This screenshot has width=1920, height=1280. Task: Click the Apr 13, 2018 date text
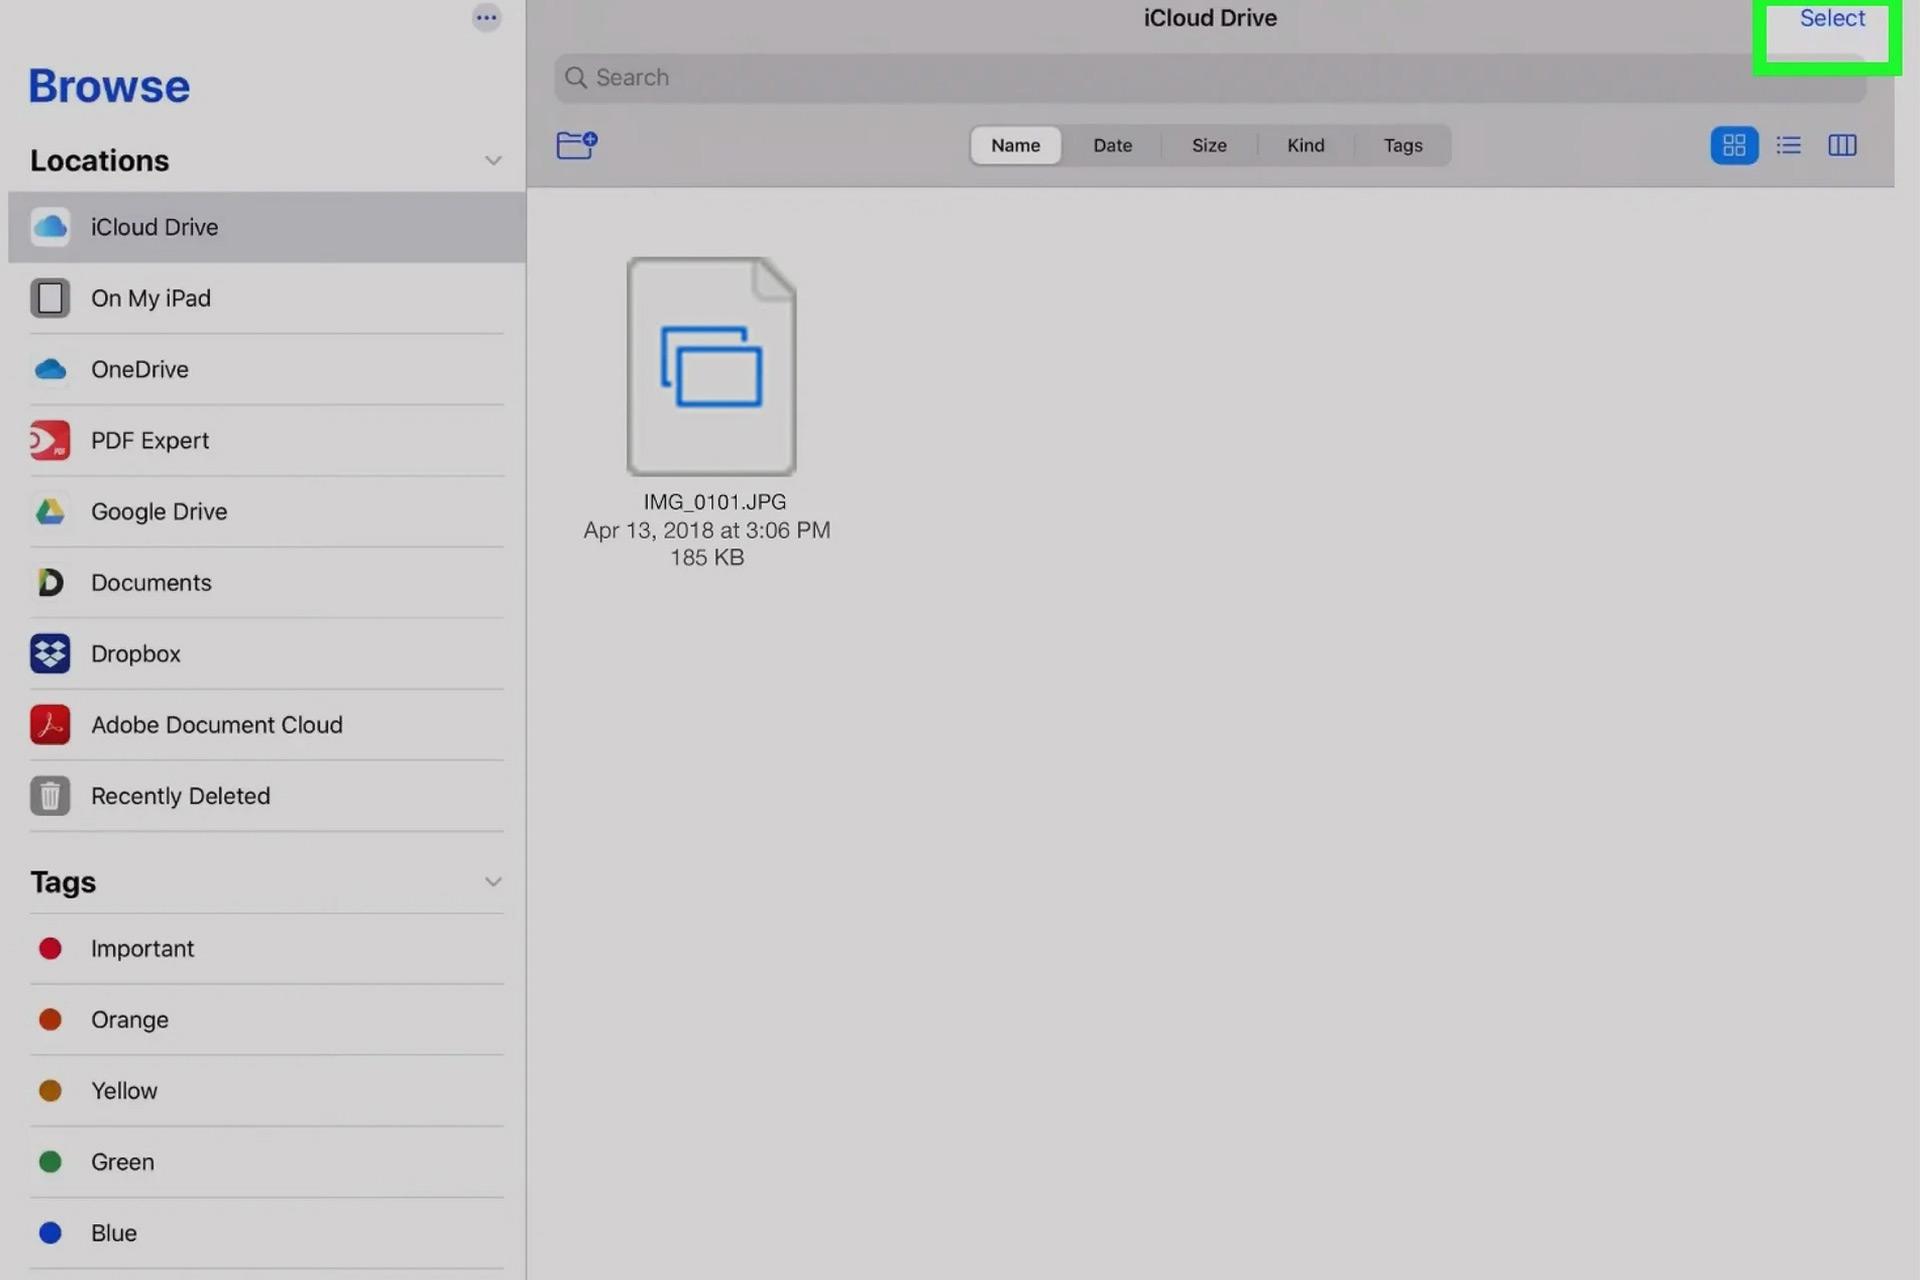(706, 530)
